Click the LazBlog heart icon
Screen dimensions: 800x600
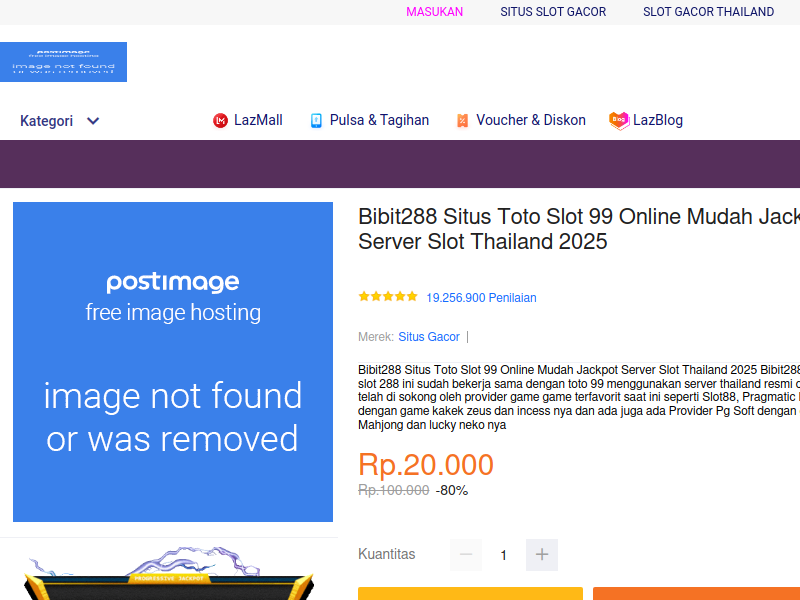pyautogui.click(x=619, y=120)
